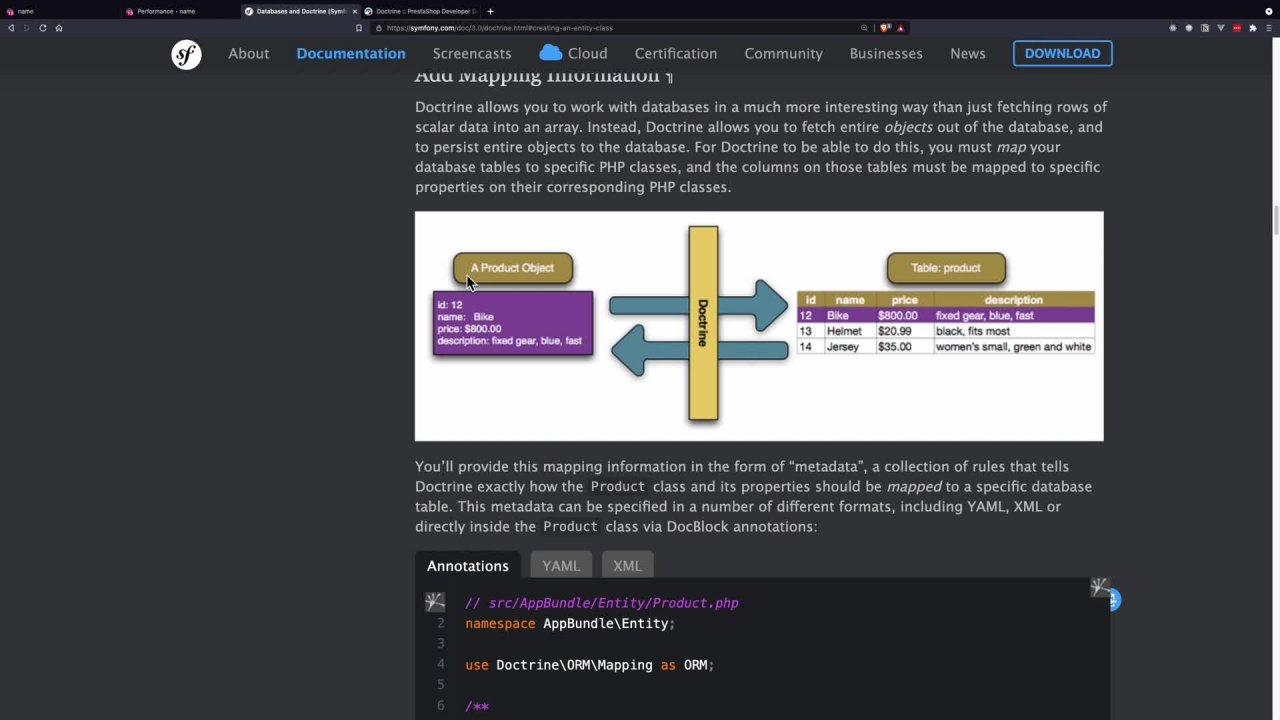This screenshot has height=720, width=1280.
Task: Click the page vertical scrollbar thumb
Action: point(1275,221)
